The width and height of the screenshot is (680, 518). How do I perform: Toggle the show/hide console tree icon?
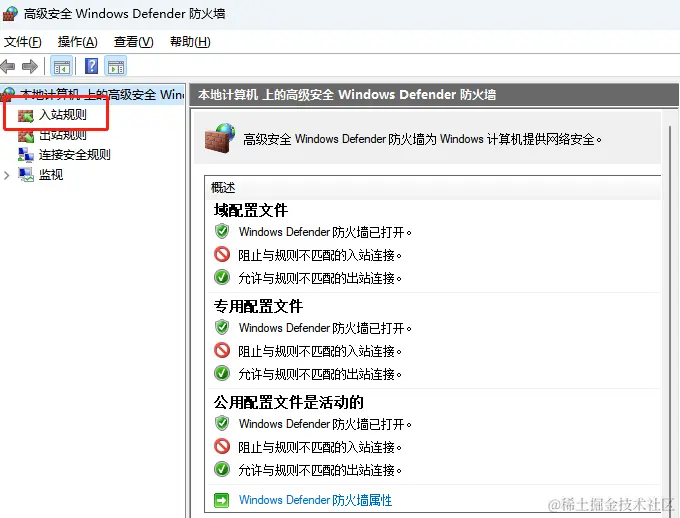(x=62, y=67)
